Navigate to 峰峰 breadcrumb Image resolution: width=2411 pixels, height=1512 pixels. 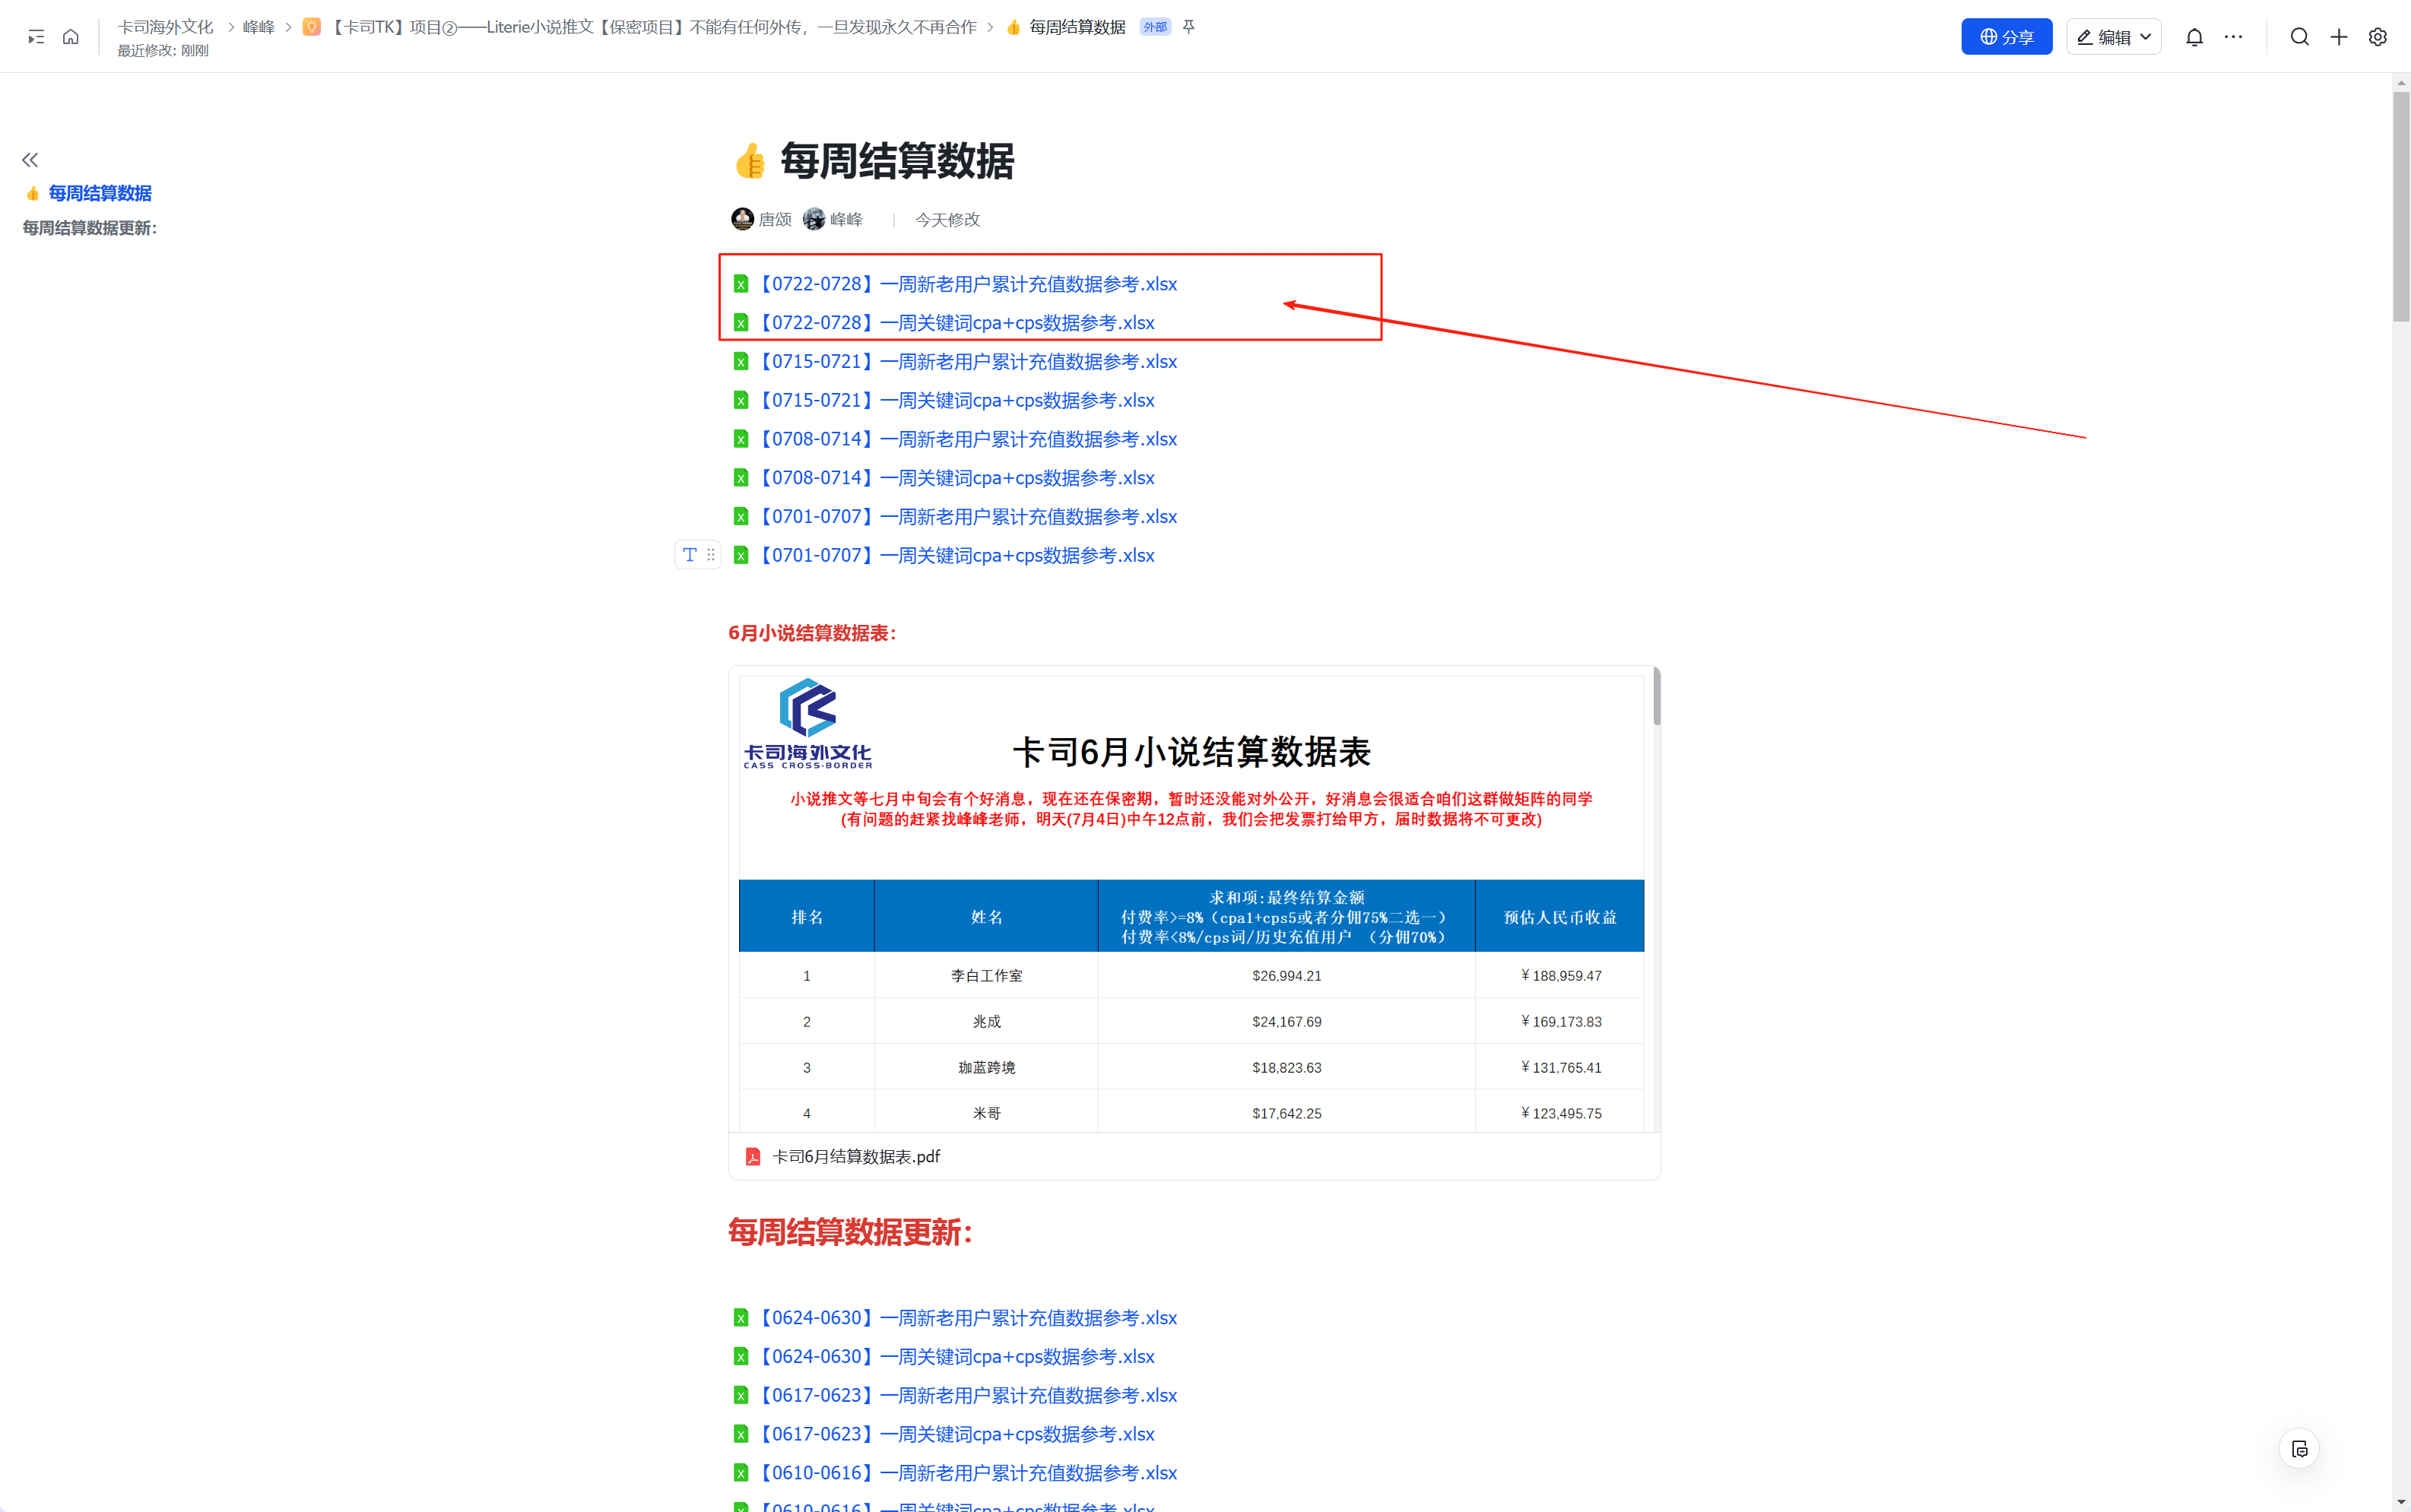click(x=258, y=27)
